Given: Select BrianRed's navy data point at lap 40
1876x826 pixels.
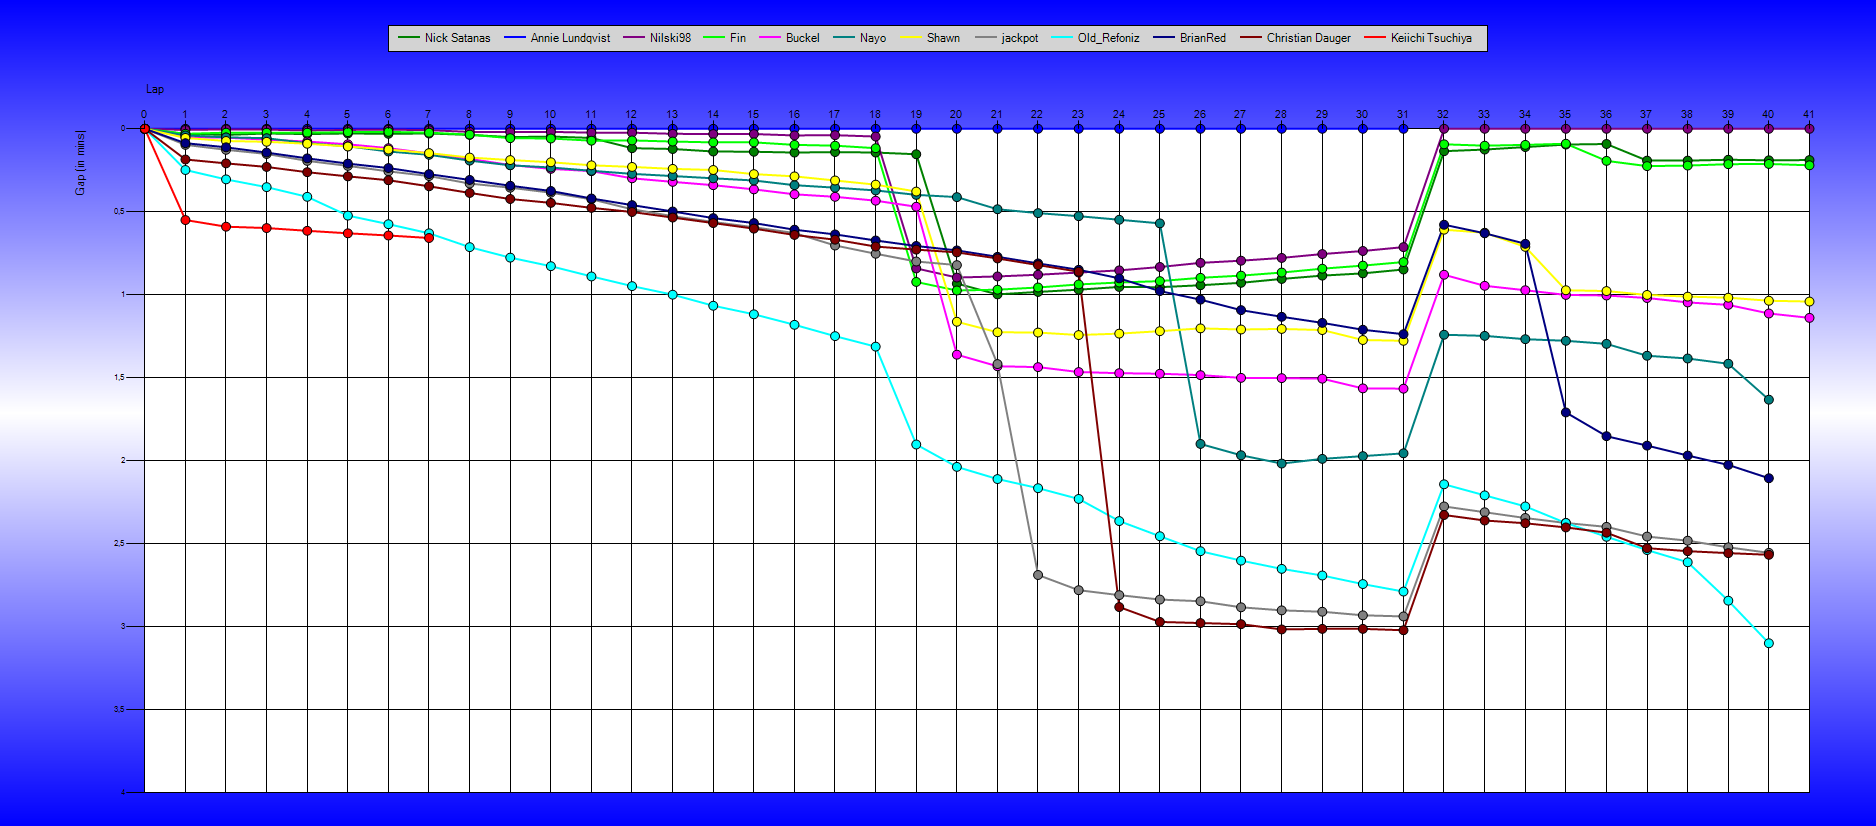Looking at the screenshot, I should click(x=1769, y=478).
